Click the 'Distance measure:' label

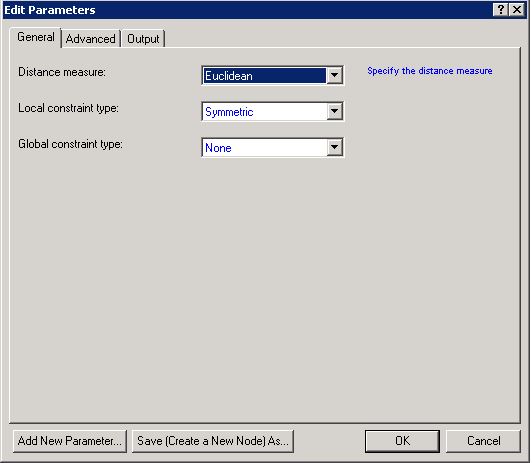click(x=62, y=72)
